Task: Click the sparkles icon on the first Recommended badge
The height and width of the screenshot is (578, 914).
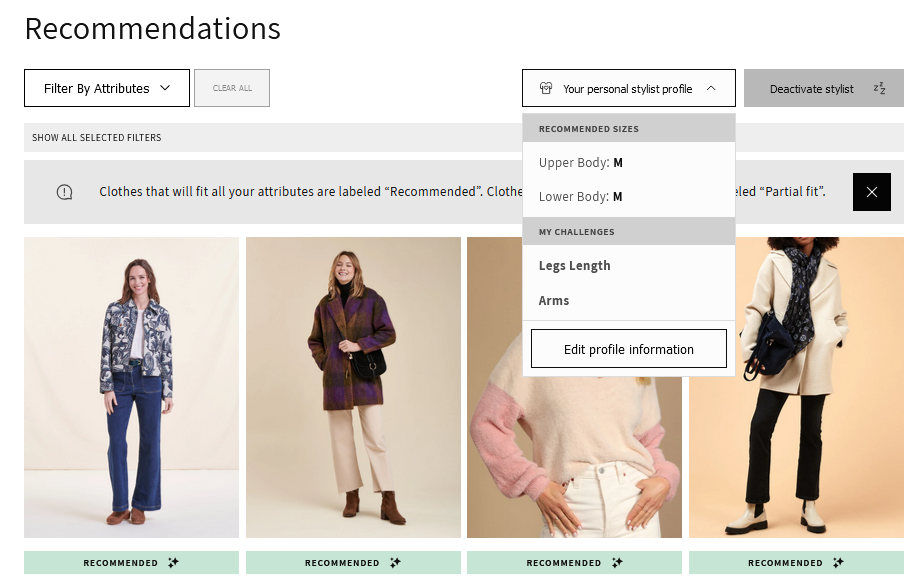Action: (x=173, y=562)
